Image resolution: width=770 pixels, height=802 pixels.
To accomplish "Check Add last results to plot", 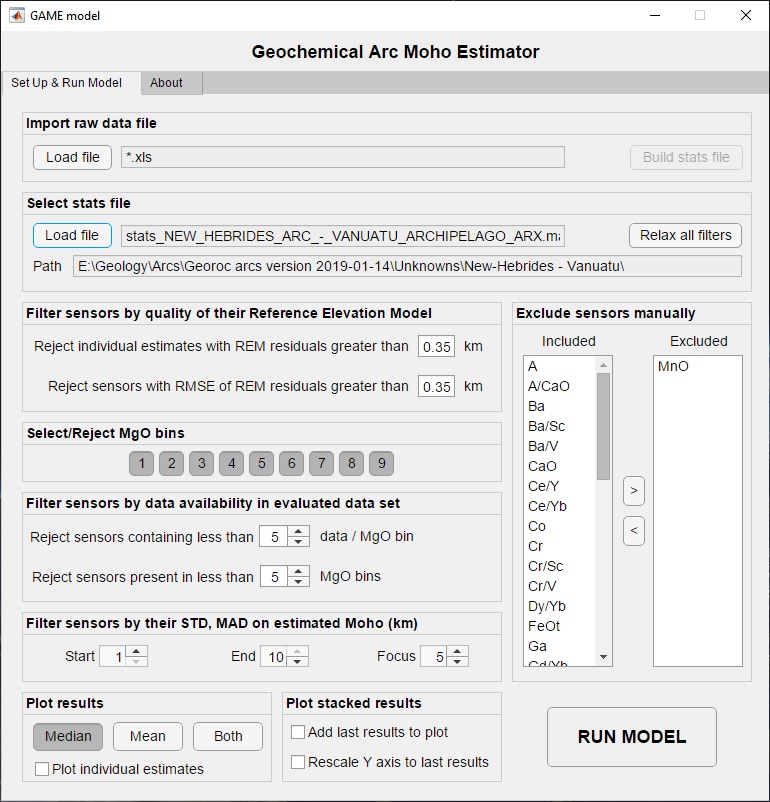I will pos(298,732).
